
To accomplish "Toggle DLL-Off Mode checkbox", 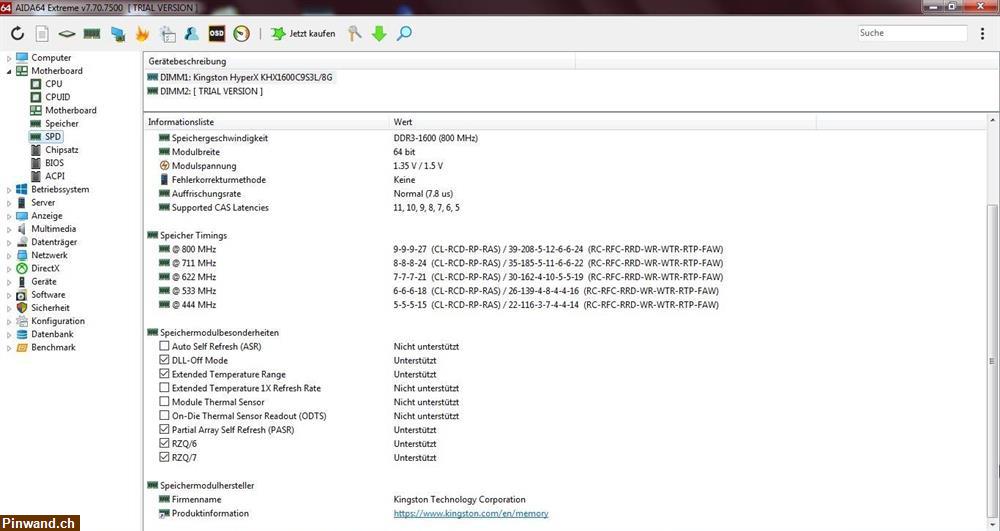I will (165, 360).
